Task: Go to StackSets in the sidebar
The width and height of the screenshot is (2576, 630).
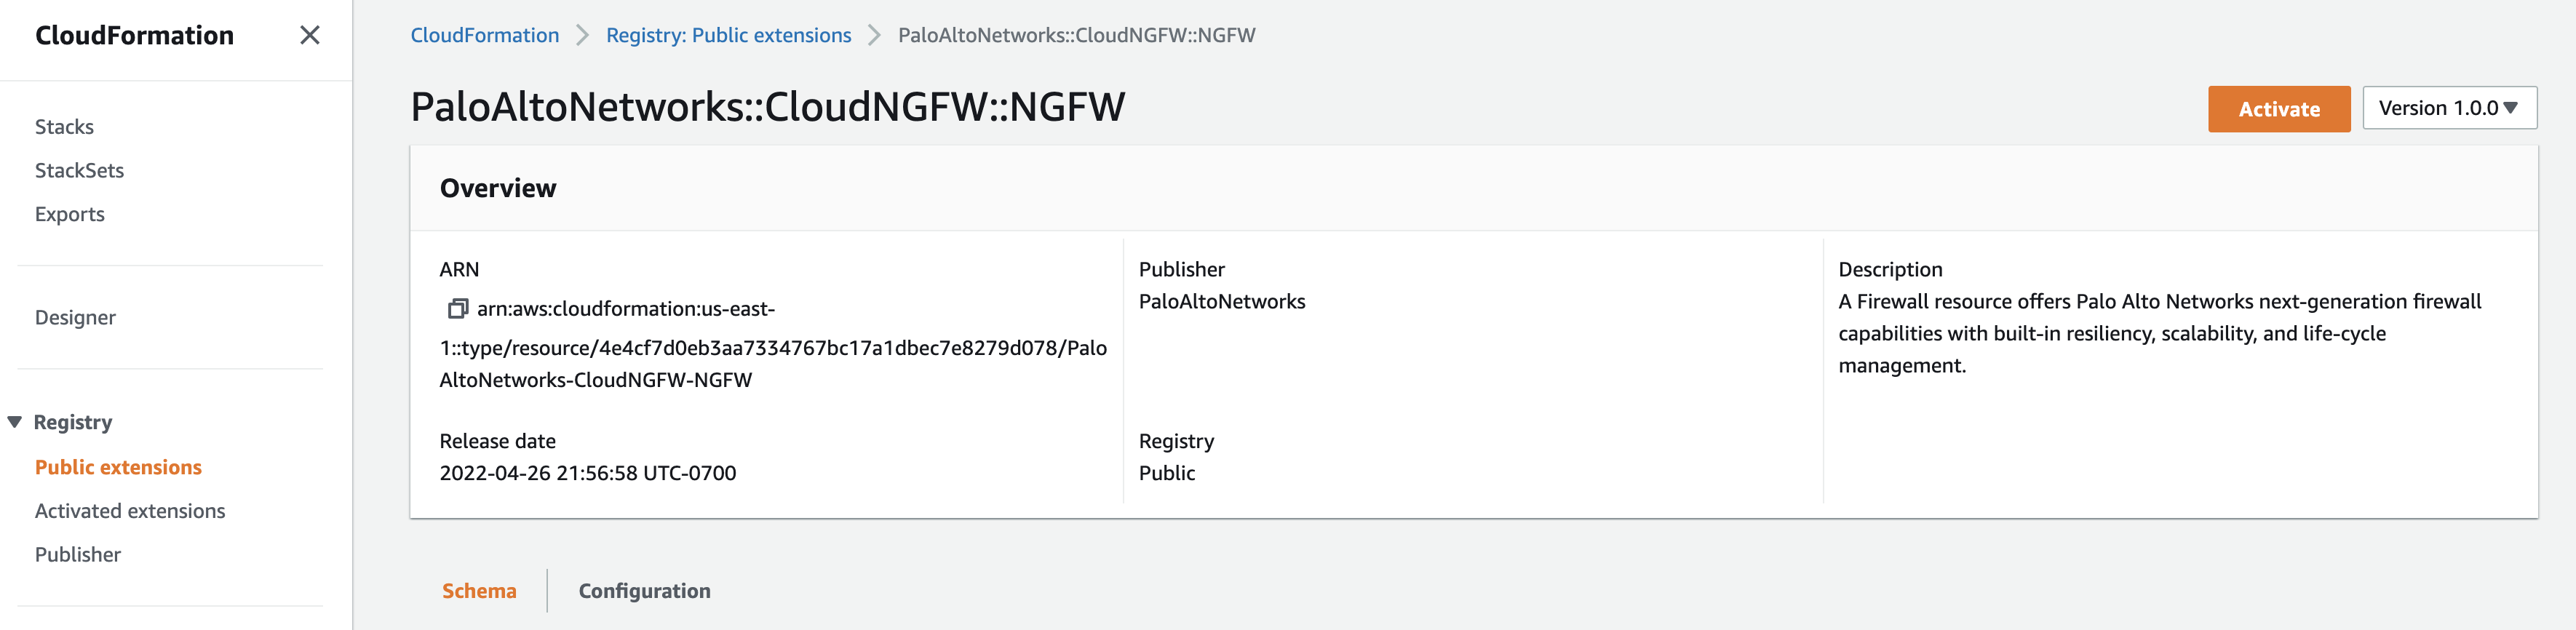Action: pyautogui.click(x=79, y=170)
